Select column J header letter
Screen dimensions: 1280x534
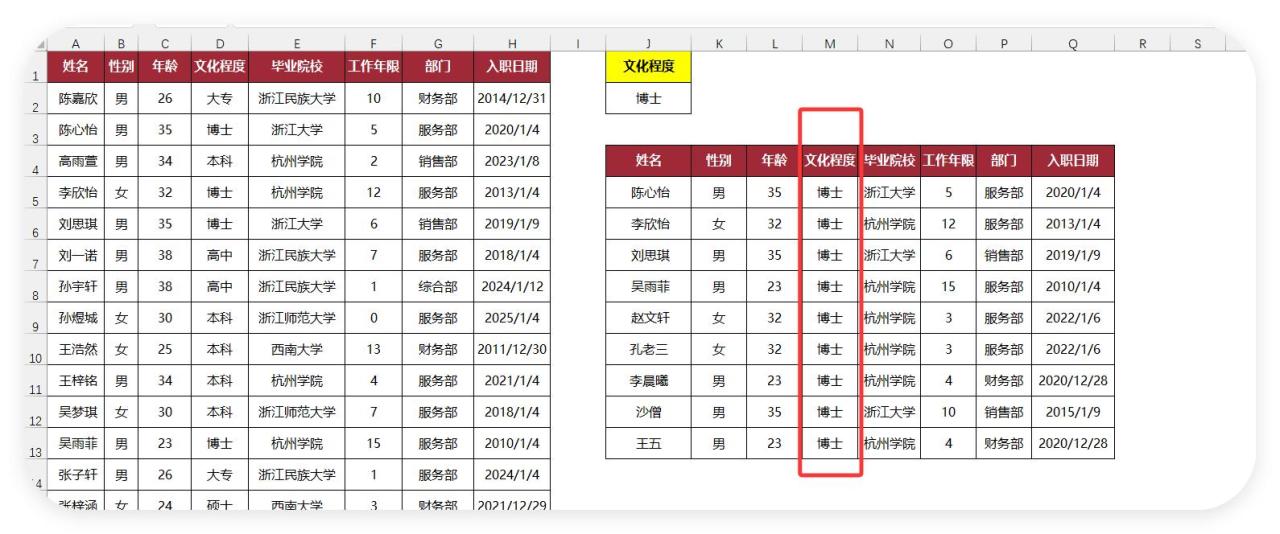click(x=648, y=44)
